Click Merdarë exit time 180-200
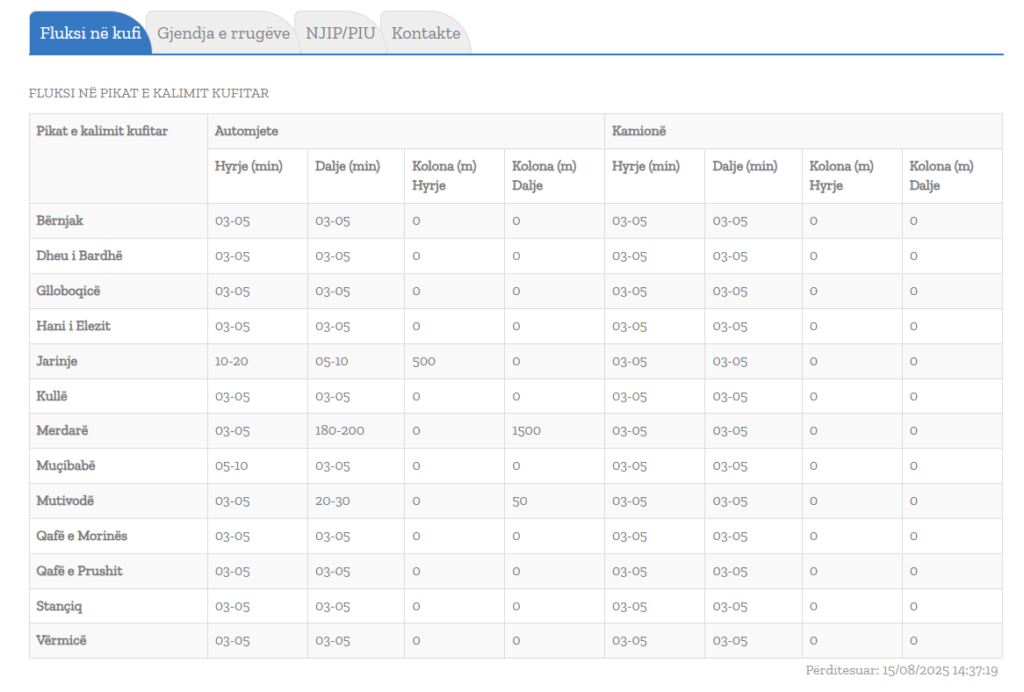 click(340, 431)
